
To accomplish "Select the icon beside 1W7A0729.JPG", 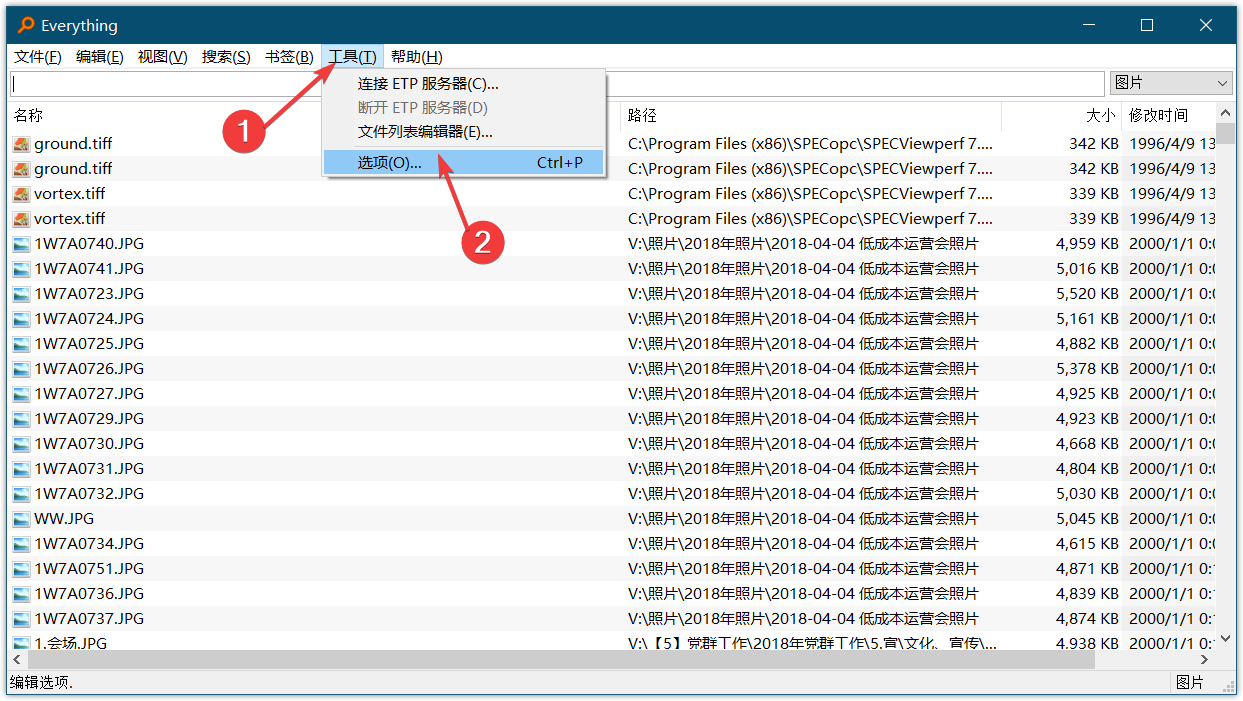I will tap(21, 418).
